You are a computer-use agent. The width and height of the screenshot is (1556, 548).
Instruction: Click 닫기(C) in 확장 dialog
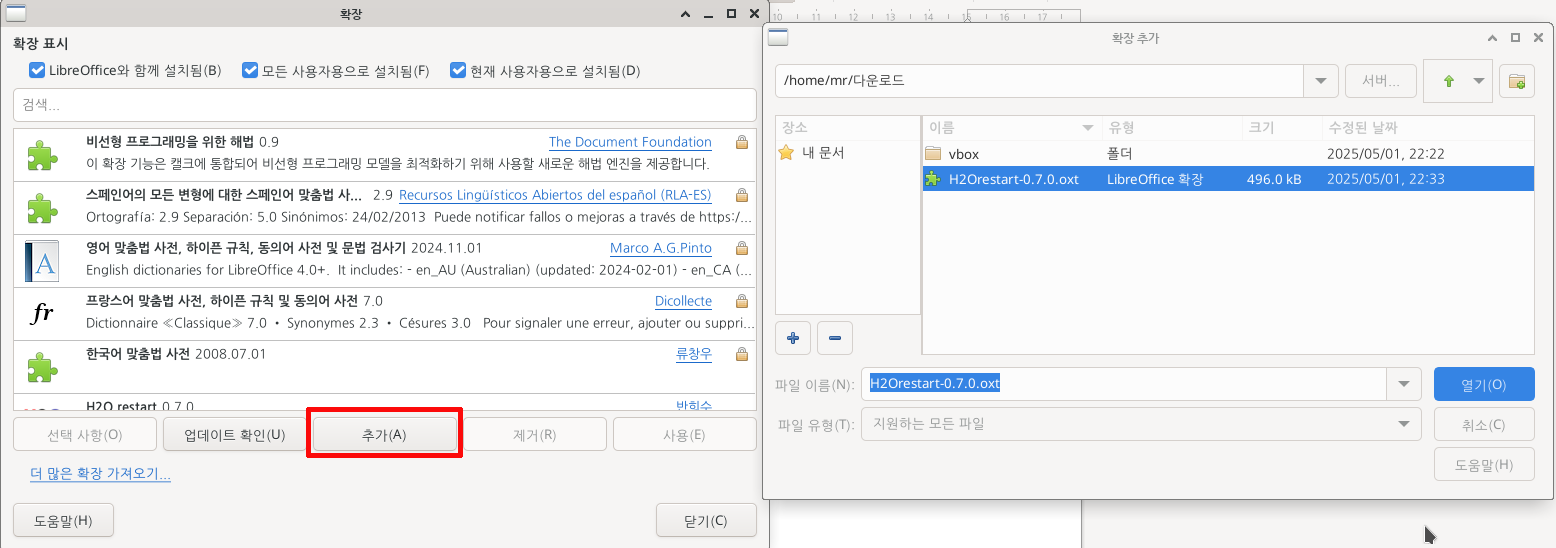tap(706, 521)
